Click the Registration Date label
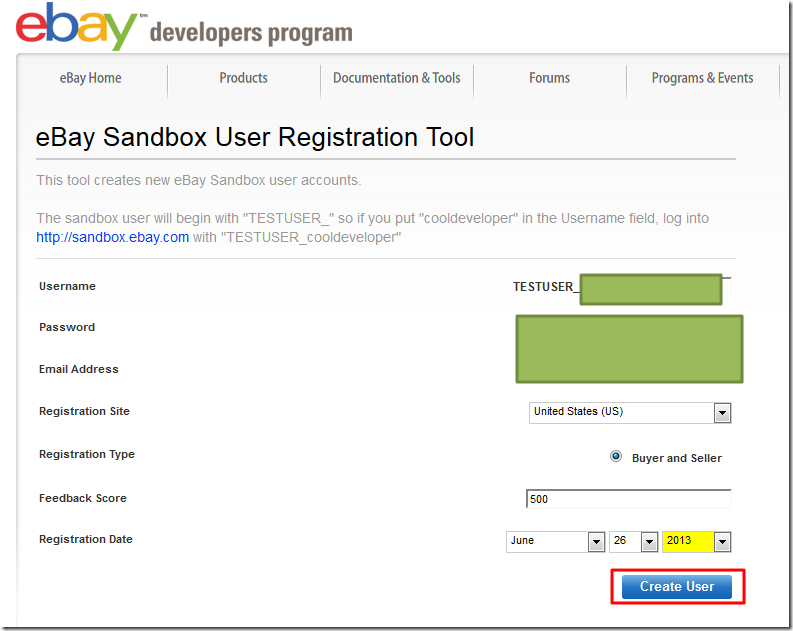This screenshot has width=793, height=631. pyautogui.click(x=86, y=539)
